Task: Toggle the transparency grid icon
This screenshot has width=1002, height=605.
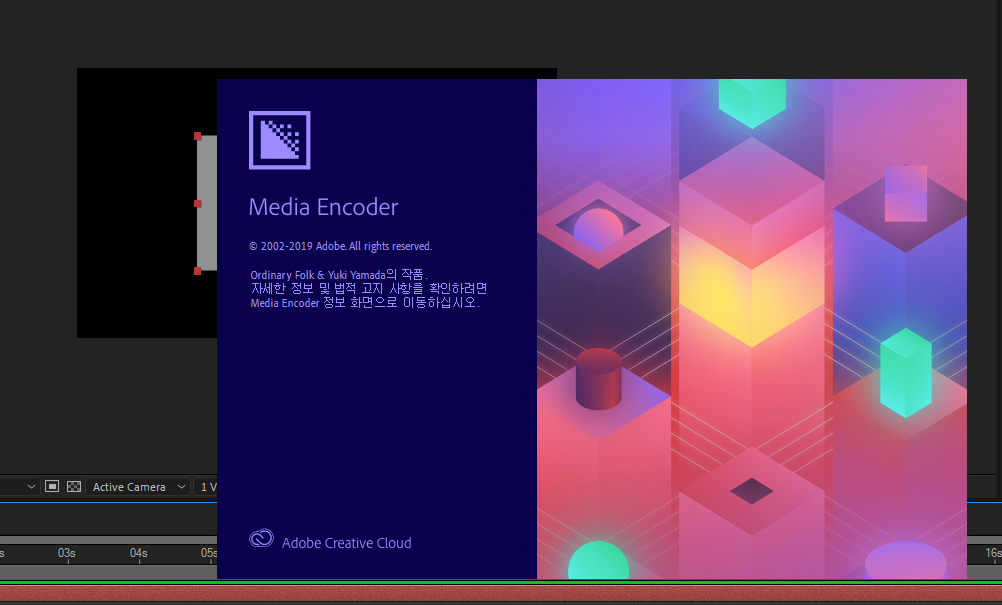Action: (74, 487)
